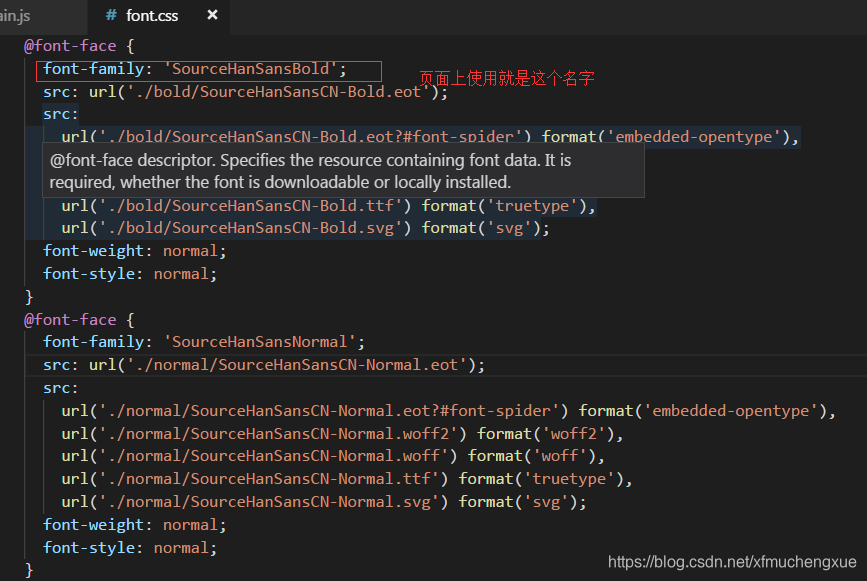Click the 'SourceHanSansNormal' font-family value
Viewport: 867px width, 581px height.
point(260,342)
